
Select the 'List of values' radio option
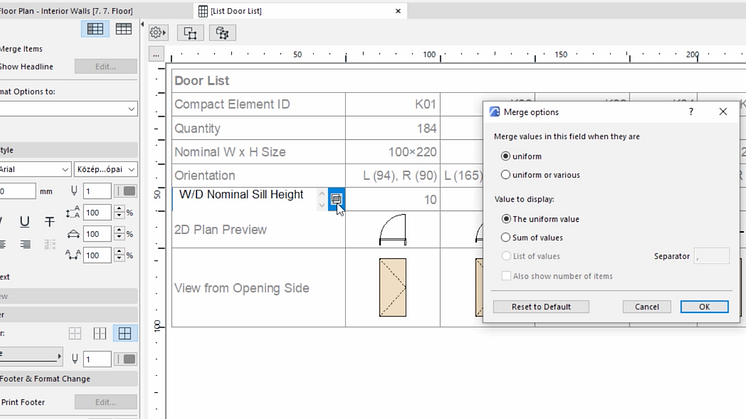506,256
